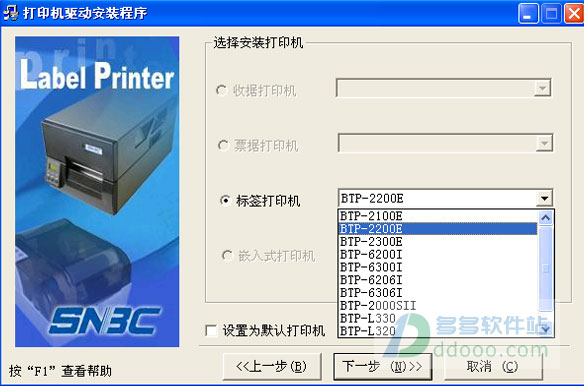Select the 标签打印机 radio button

pos(225,201)
